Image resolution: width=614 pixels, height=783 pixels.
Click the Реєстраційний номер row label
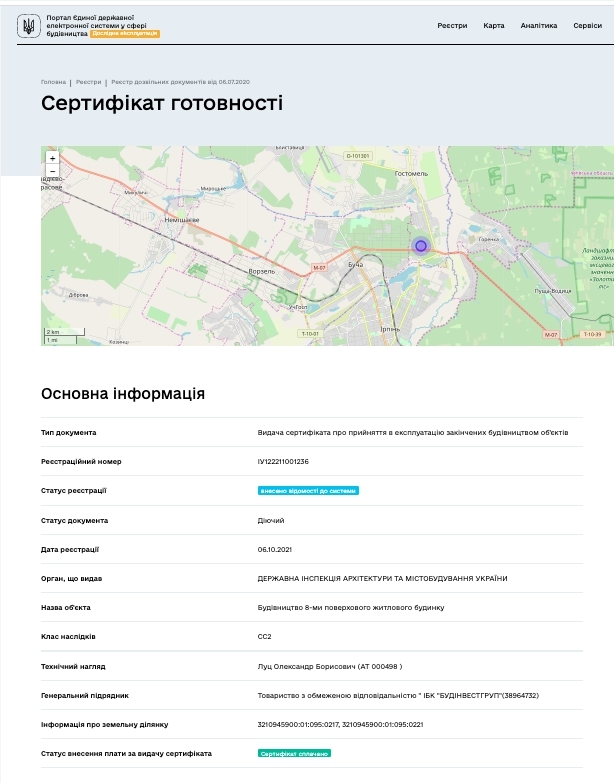click(x=81, y=461)
